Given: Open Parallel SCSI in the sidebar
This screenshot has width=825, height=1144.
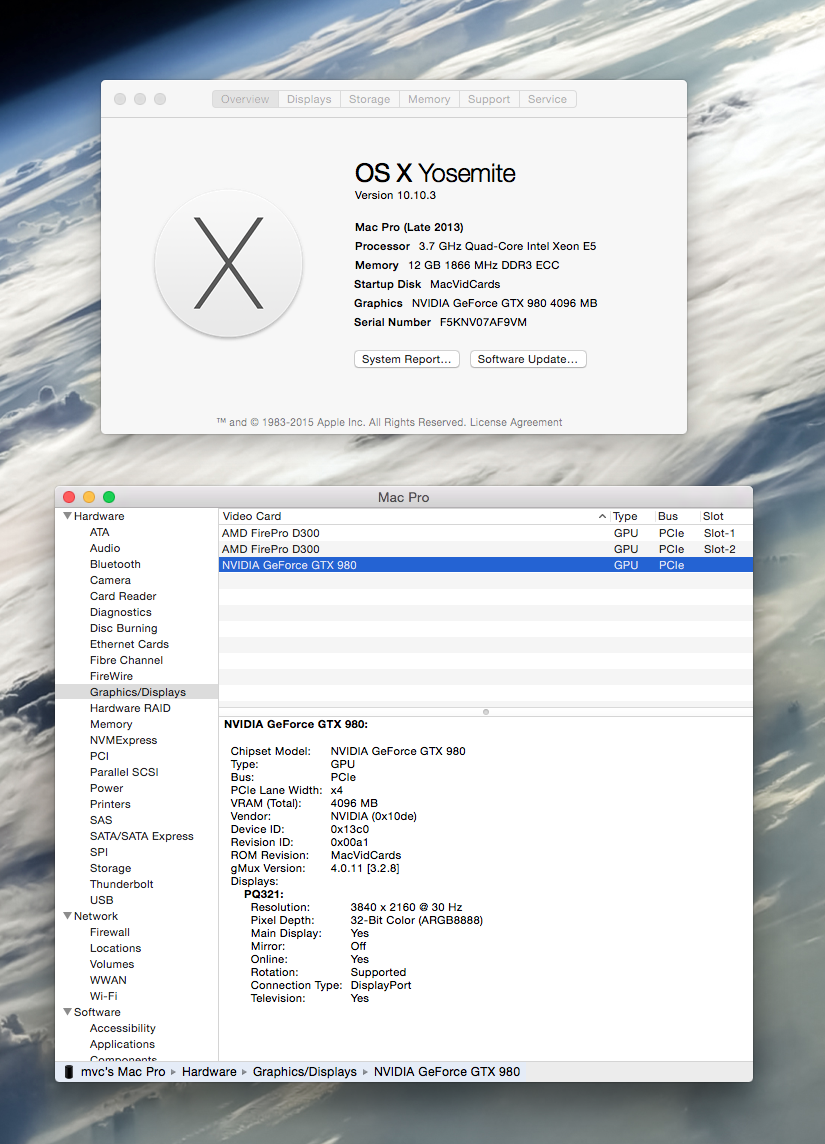Looking at the screenshot, I should coord(124,773).
